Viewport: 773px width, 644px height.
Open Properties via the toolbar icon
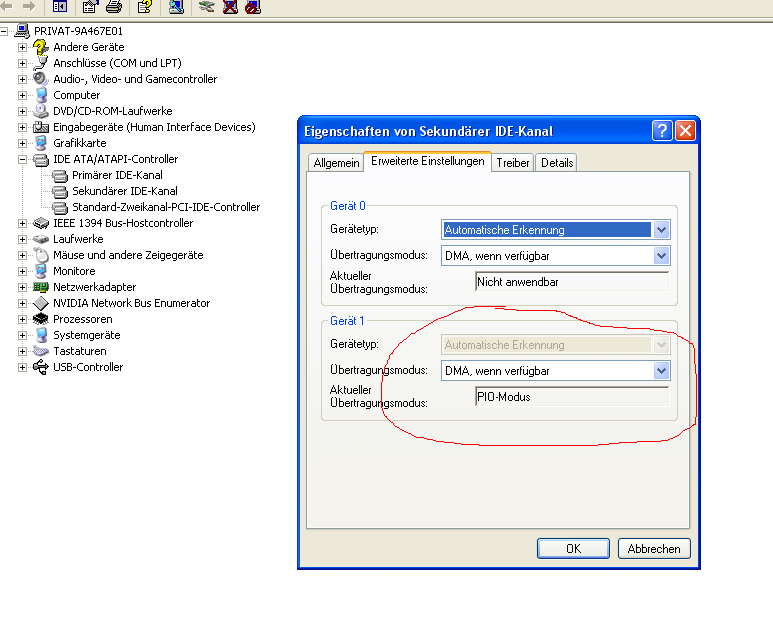click(x=90, y=6)
